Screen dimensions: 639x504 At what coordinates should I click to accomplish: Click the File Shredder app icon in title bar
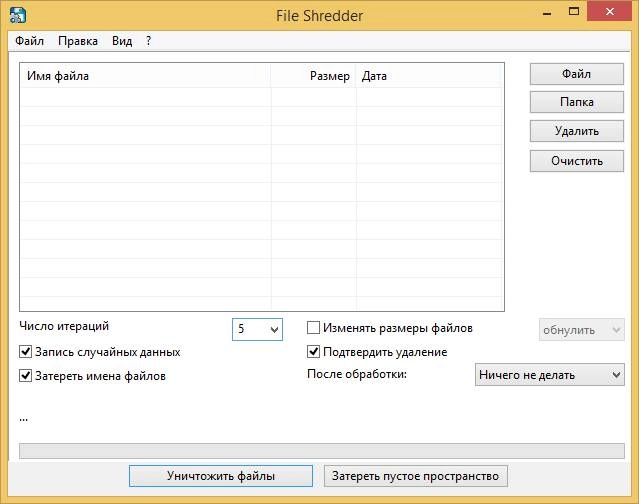coord(18,15)
